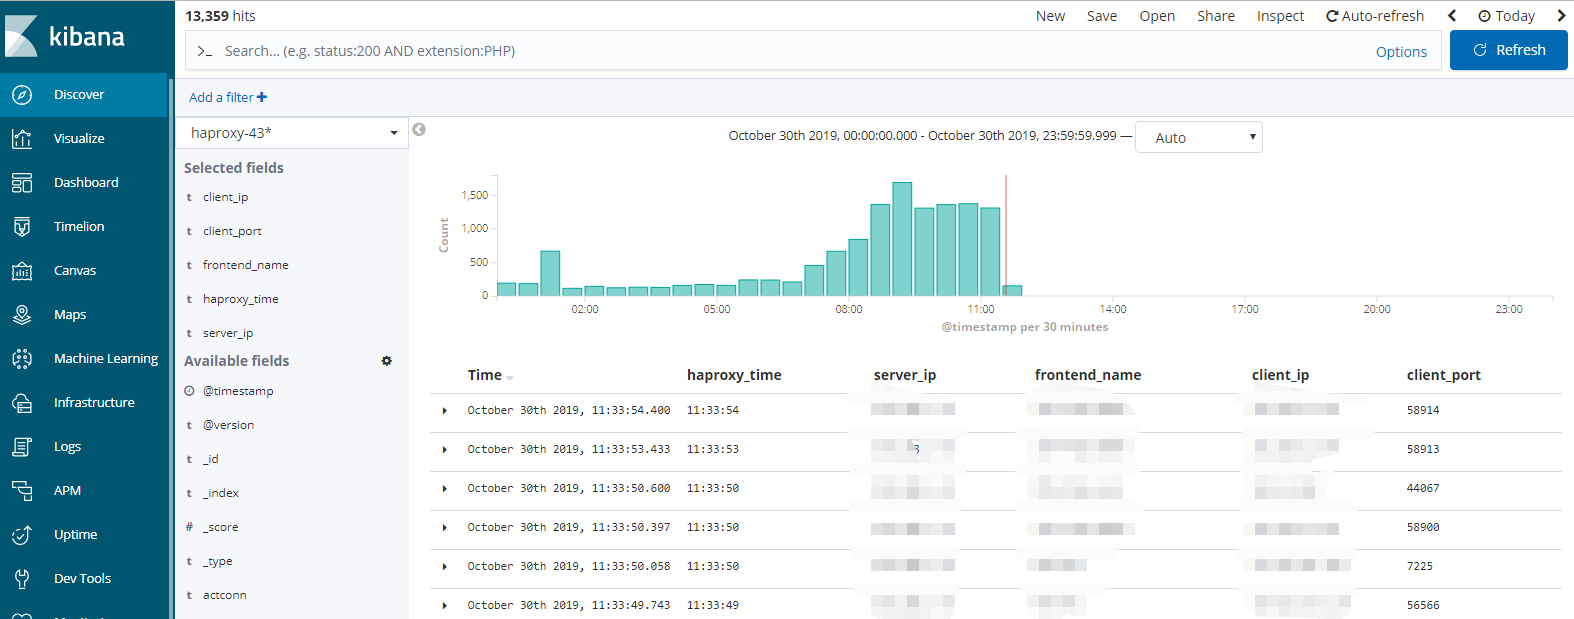
Task: Go to next time range
Action: tap(1561, 16)
